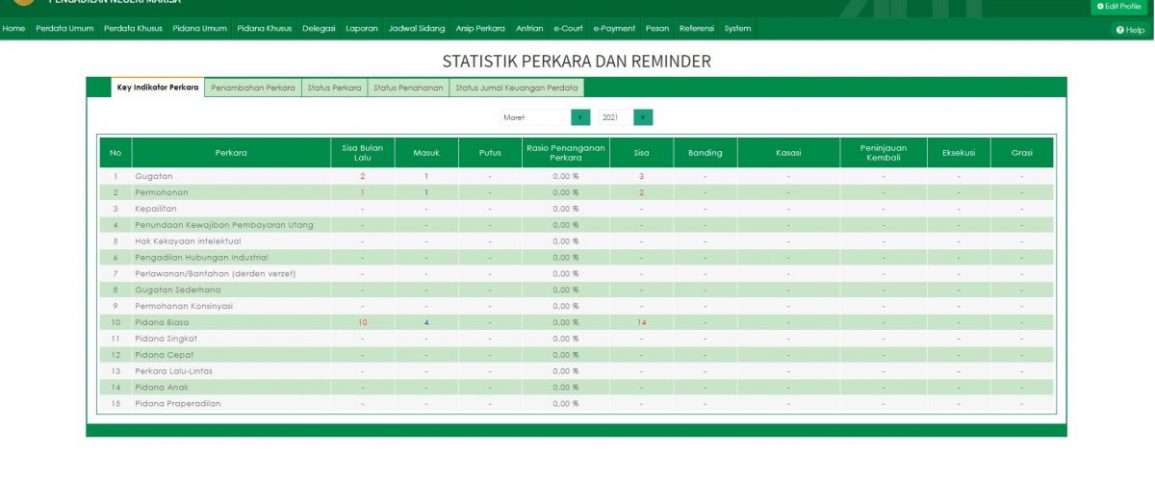The height and width of the screenshot is (480, 1155).
Task: Switch to Status Perkara tab
Action: pos(334,88)
